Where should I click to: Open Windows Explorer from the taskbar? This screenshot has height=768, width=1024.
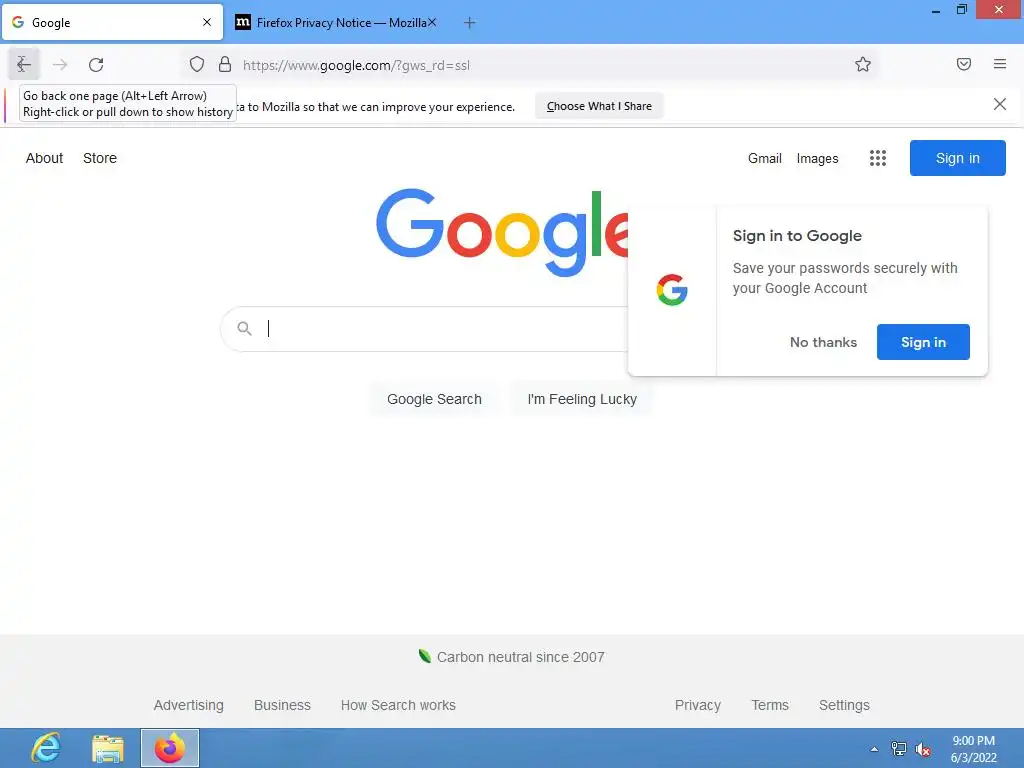[x=108, y=748]
